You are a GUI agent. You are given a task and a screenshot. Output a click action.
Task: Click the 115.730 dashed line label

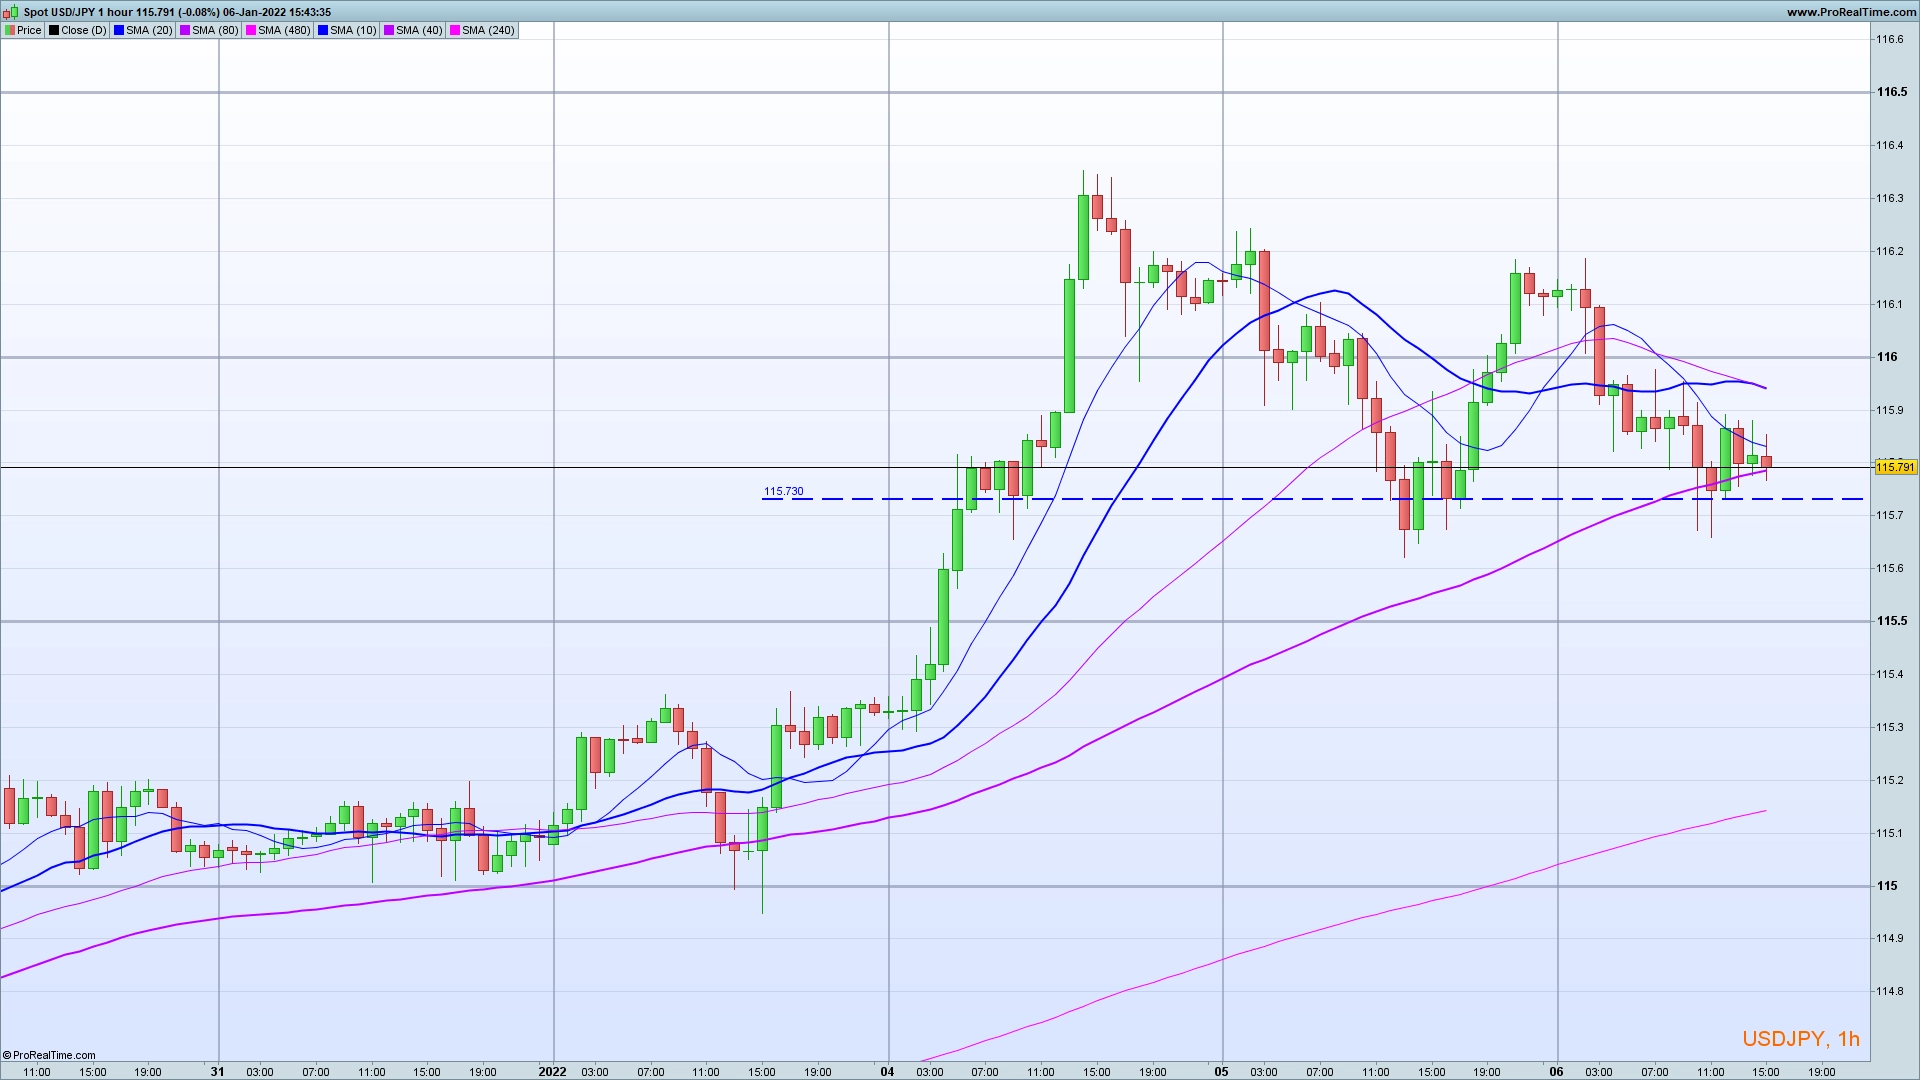[x=783, y=491]
